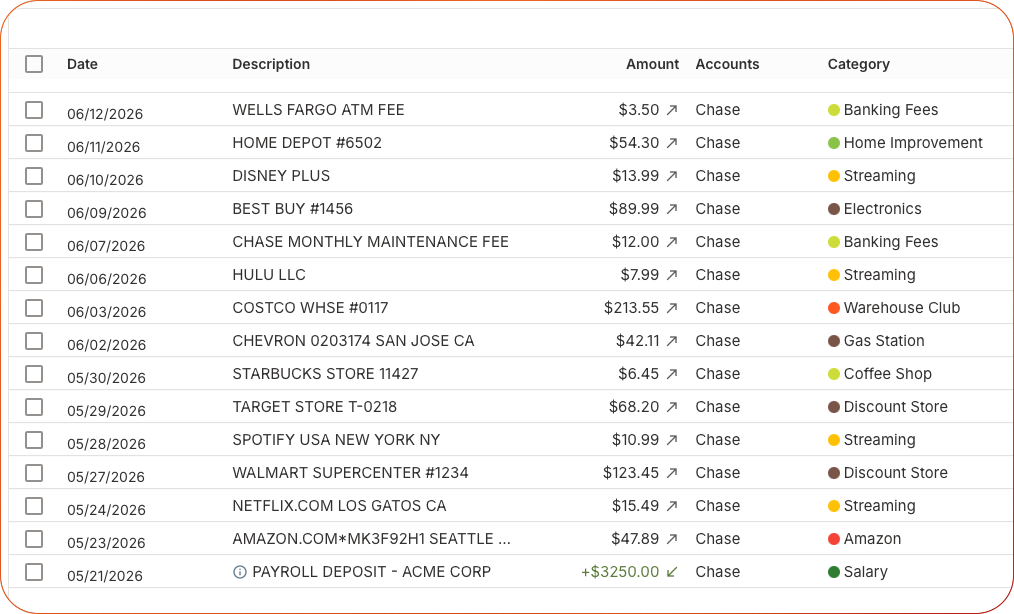
Task: Click the green Home Improvement category dot
Action: 834,143
